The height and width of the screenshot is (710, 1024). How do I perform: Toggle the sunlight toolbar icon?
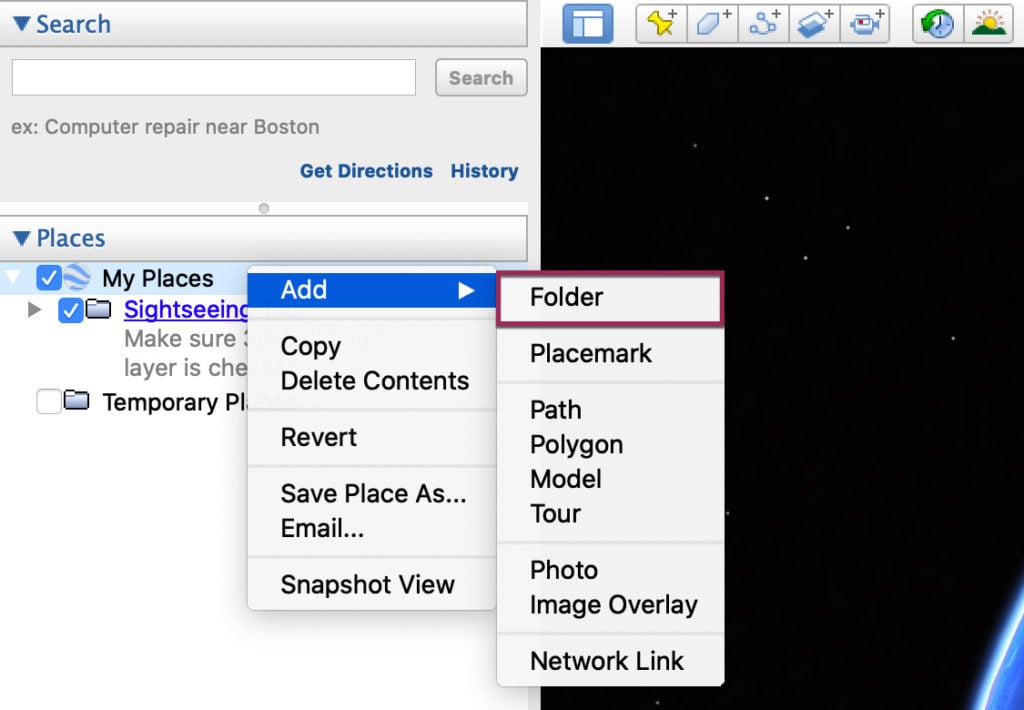(x=988, y=24)
